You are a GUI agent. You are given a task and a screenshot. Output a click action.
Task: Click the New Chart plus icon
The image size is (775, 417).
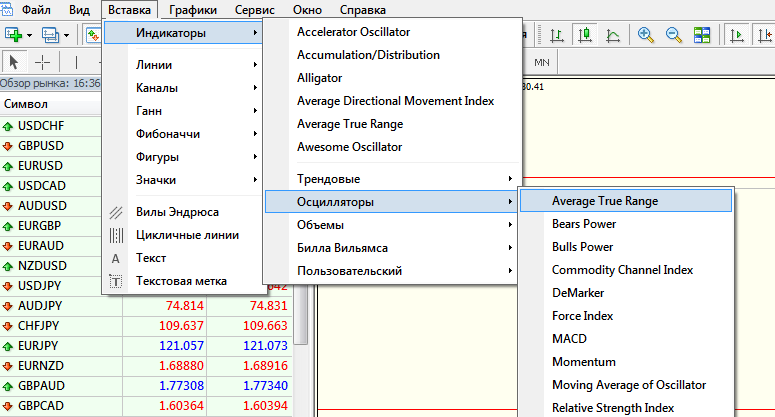pos(13,35)
